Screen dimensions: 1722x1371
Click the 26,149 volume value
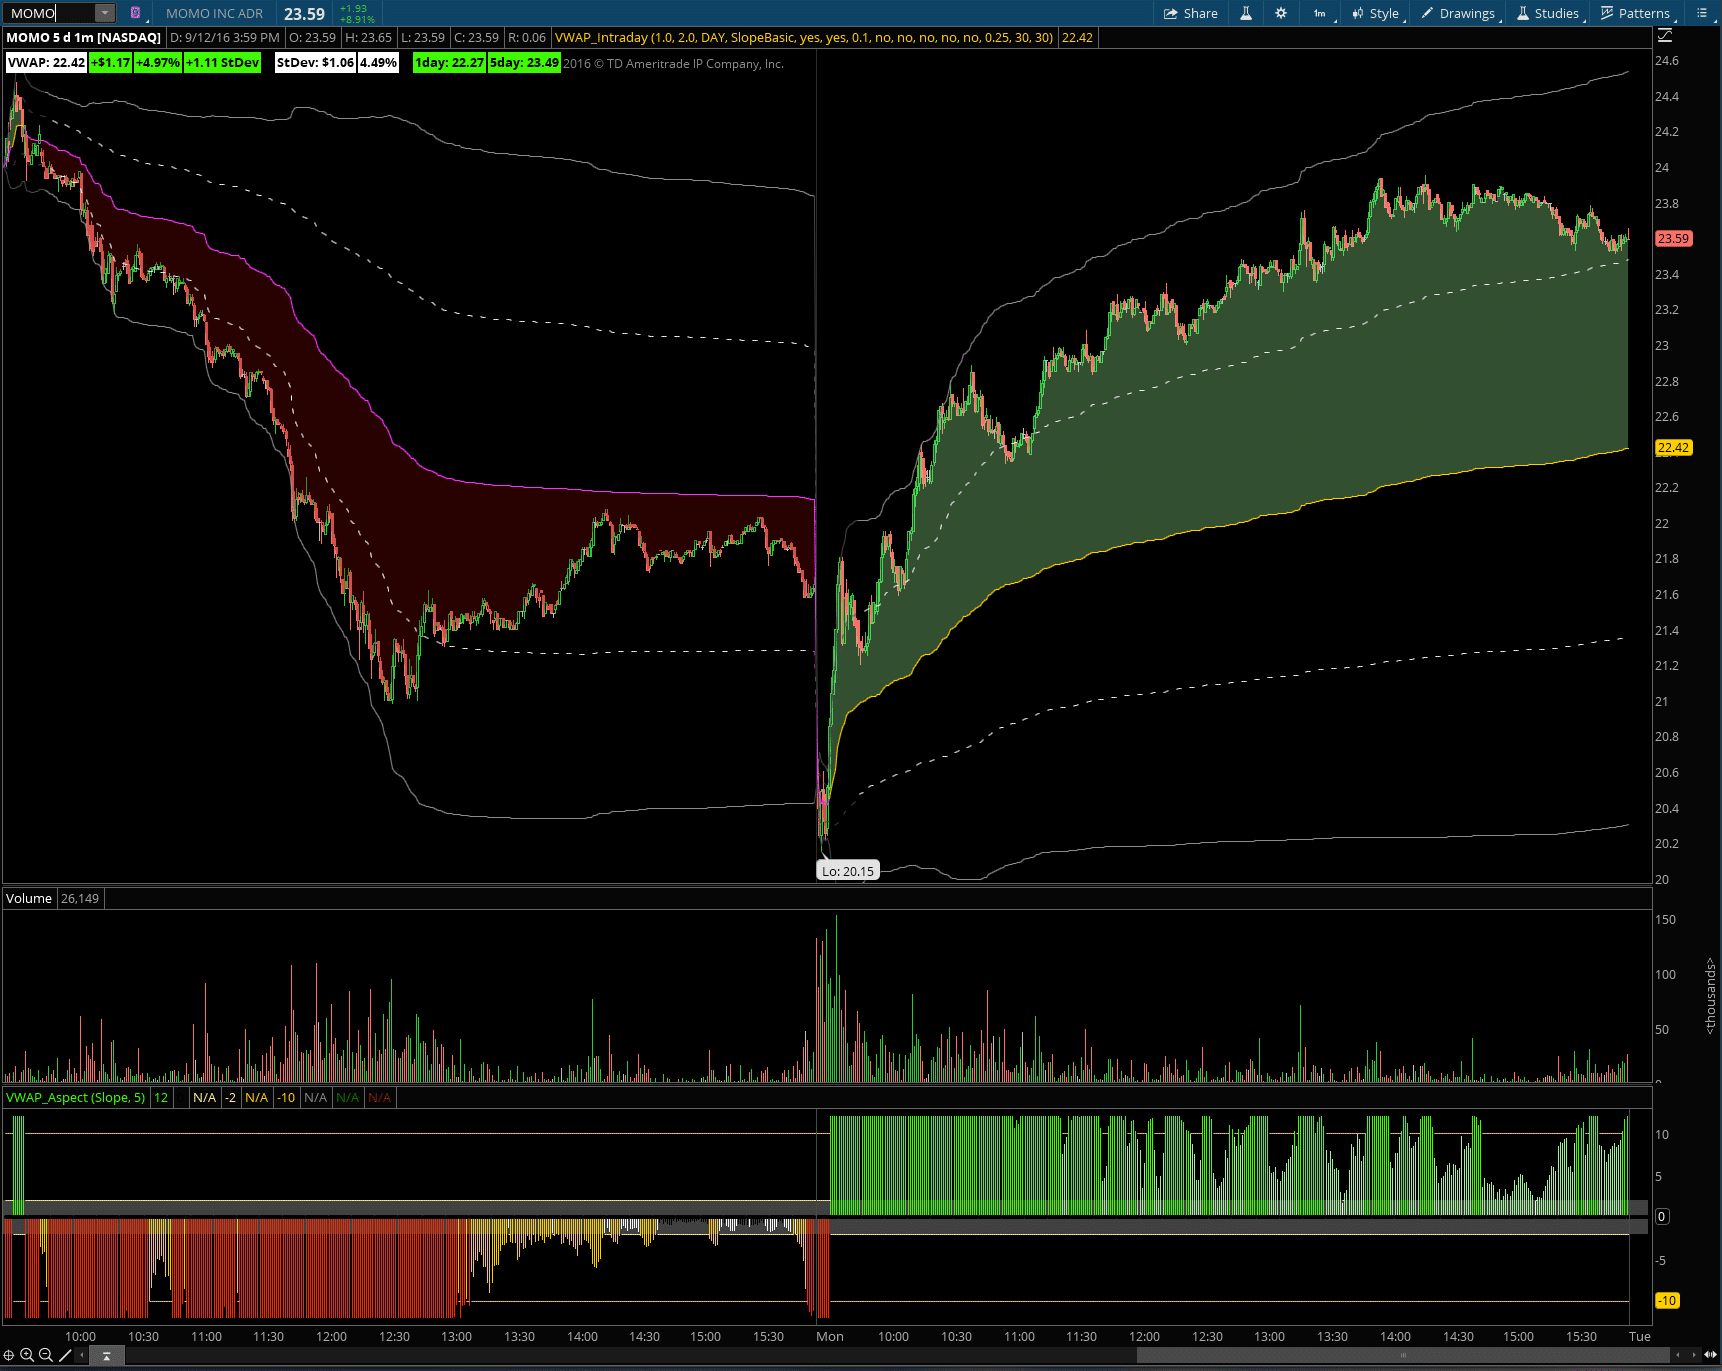click(80, 898)
